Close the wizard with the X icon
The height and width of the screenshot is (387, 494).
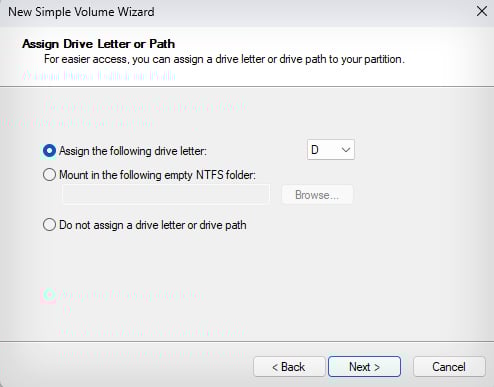click(x=482, y=11)
